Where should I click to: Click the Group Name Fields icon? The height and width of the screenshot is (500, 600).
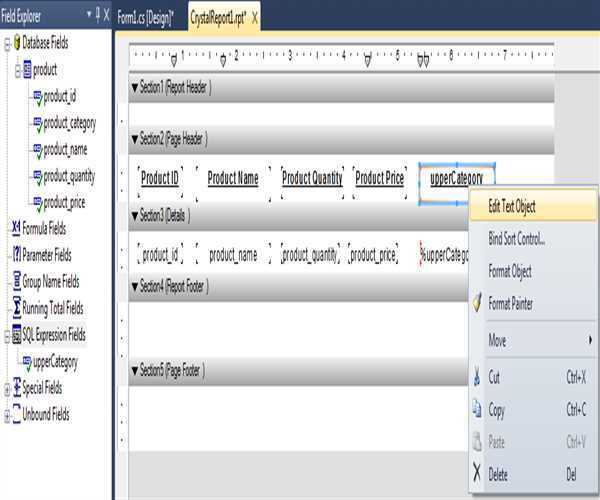click(x=15, y=281)
